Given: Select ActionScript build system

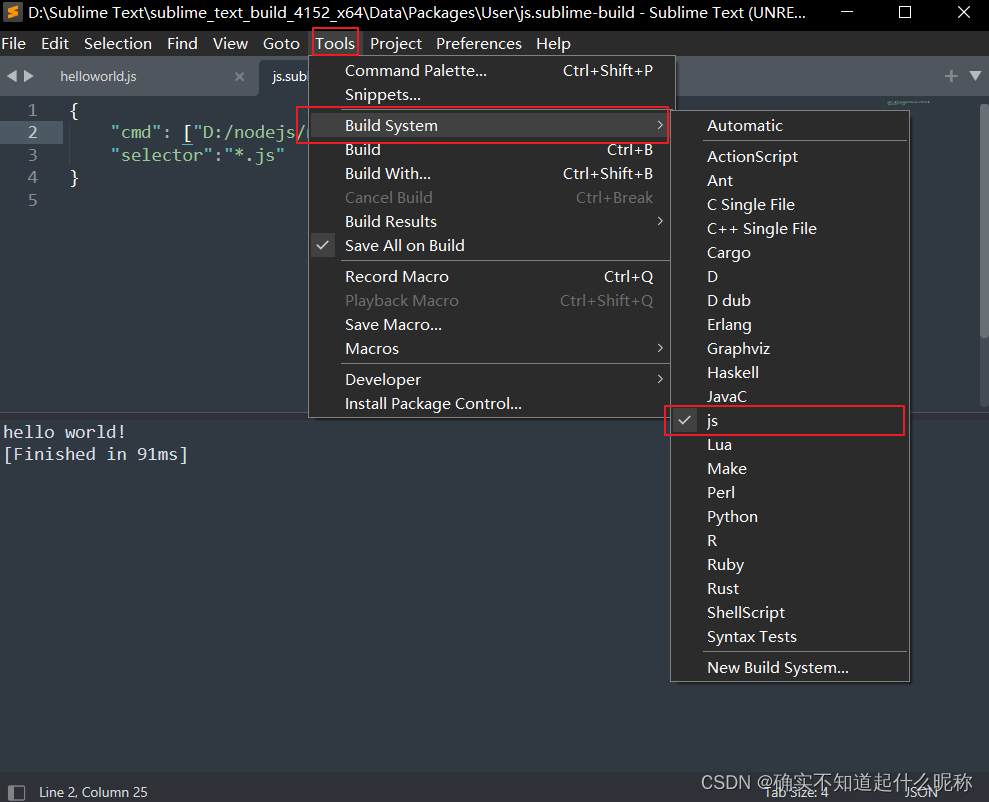Looking at the screenshot, I should tap(790, 156).
